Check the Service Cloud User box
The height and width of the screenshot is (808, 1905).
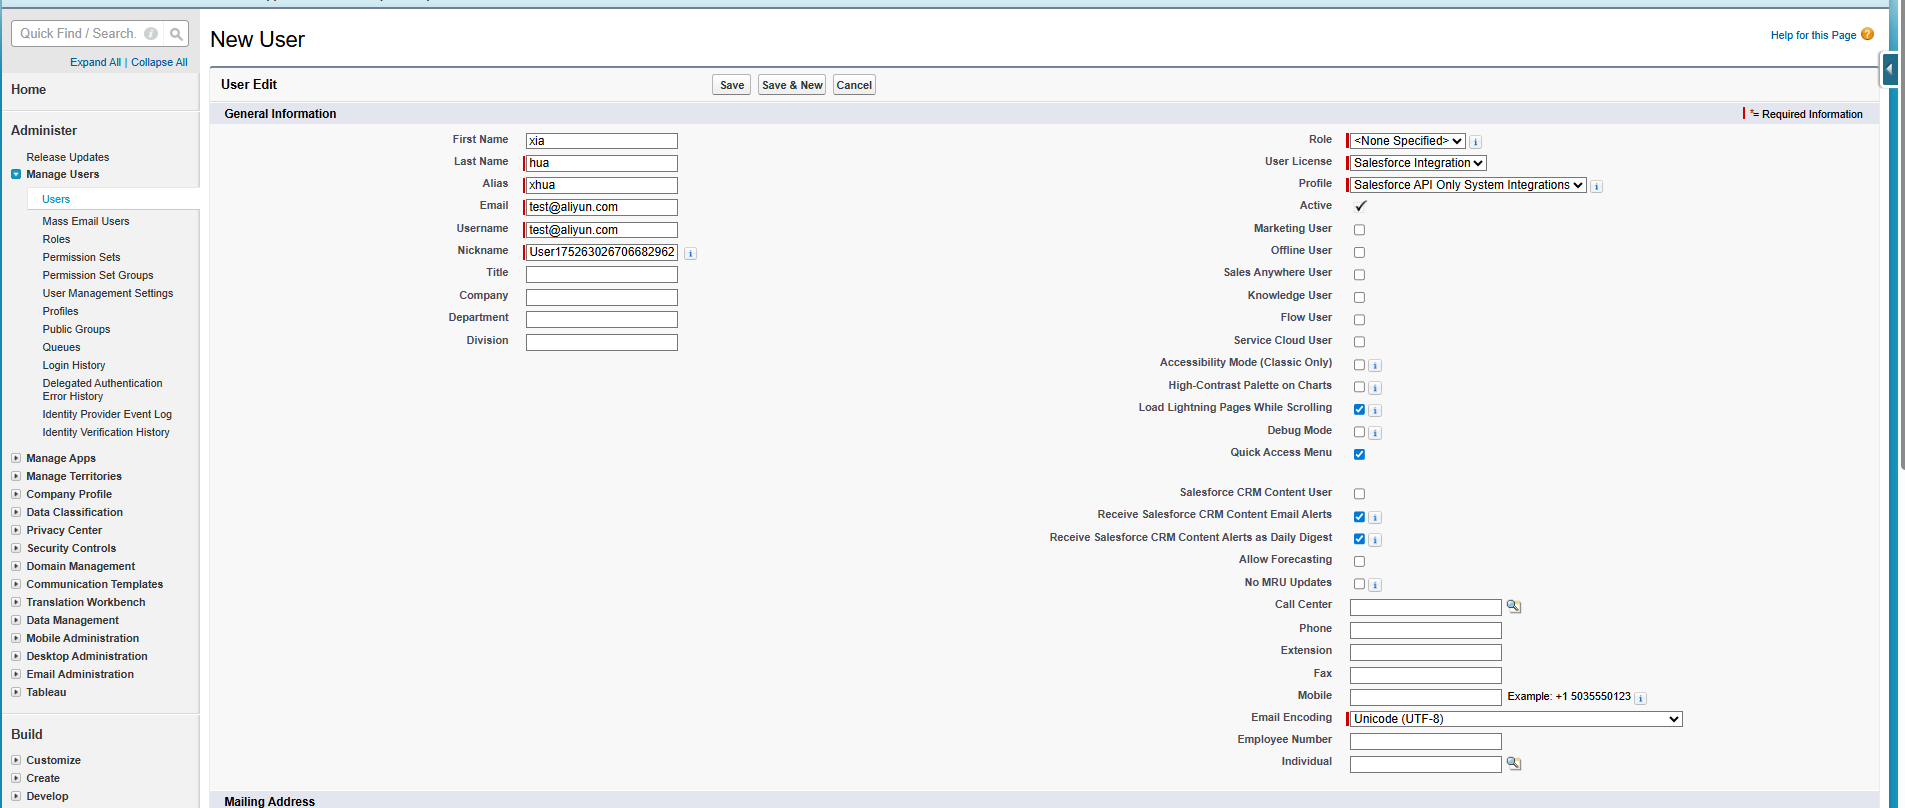coord(1359,342)
